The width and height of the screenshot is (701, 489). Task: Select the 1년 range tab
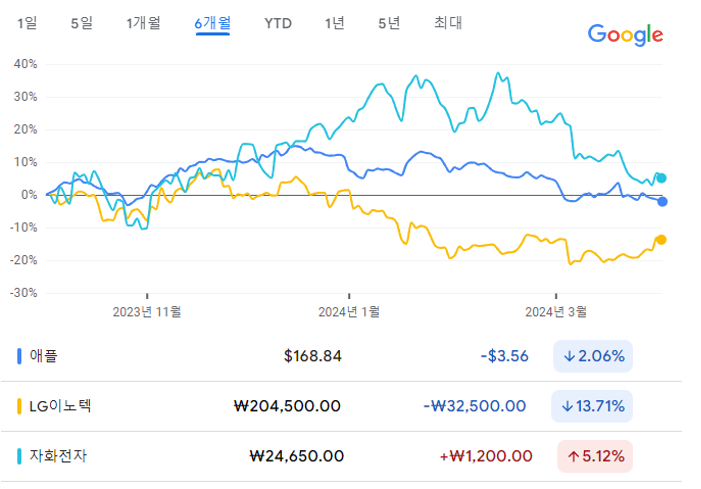coord(334,23)
